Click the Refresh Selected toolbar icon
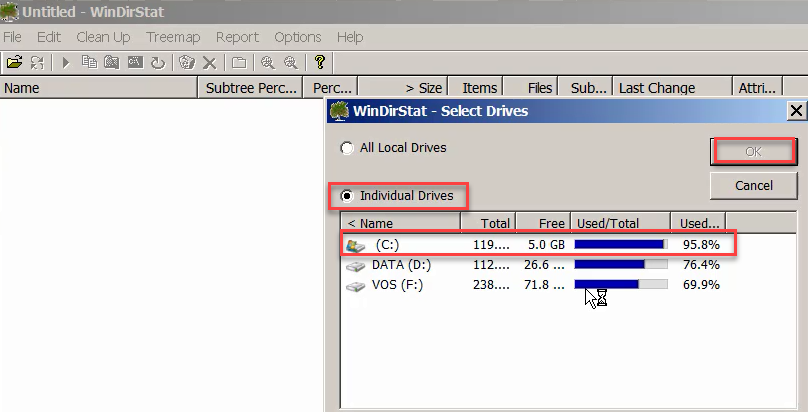 158,63
